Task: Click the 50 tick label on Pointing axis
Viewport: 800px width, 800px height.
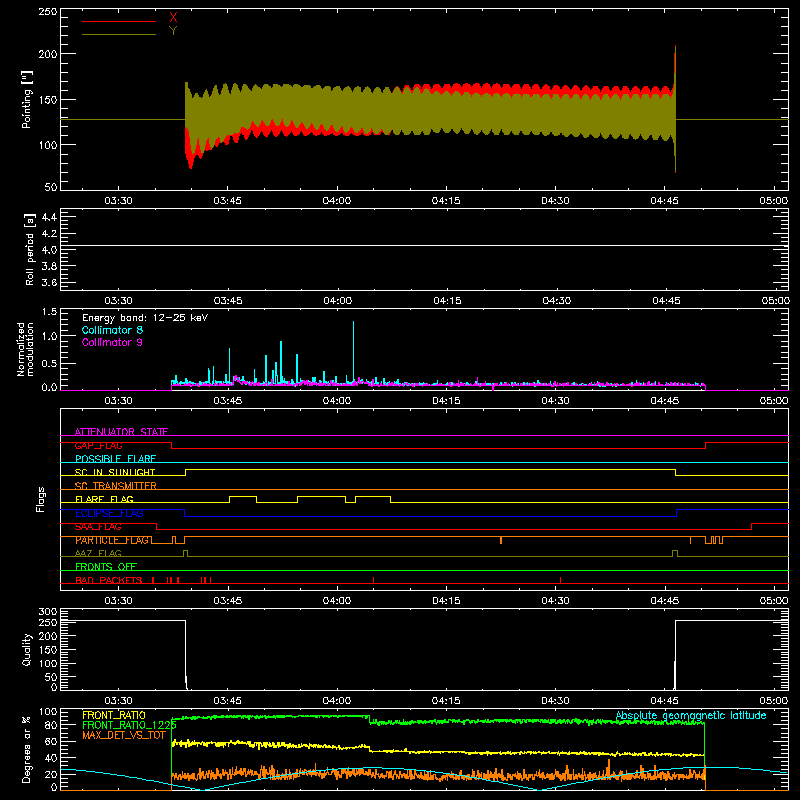Action: coord(51,187)
